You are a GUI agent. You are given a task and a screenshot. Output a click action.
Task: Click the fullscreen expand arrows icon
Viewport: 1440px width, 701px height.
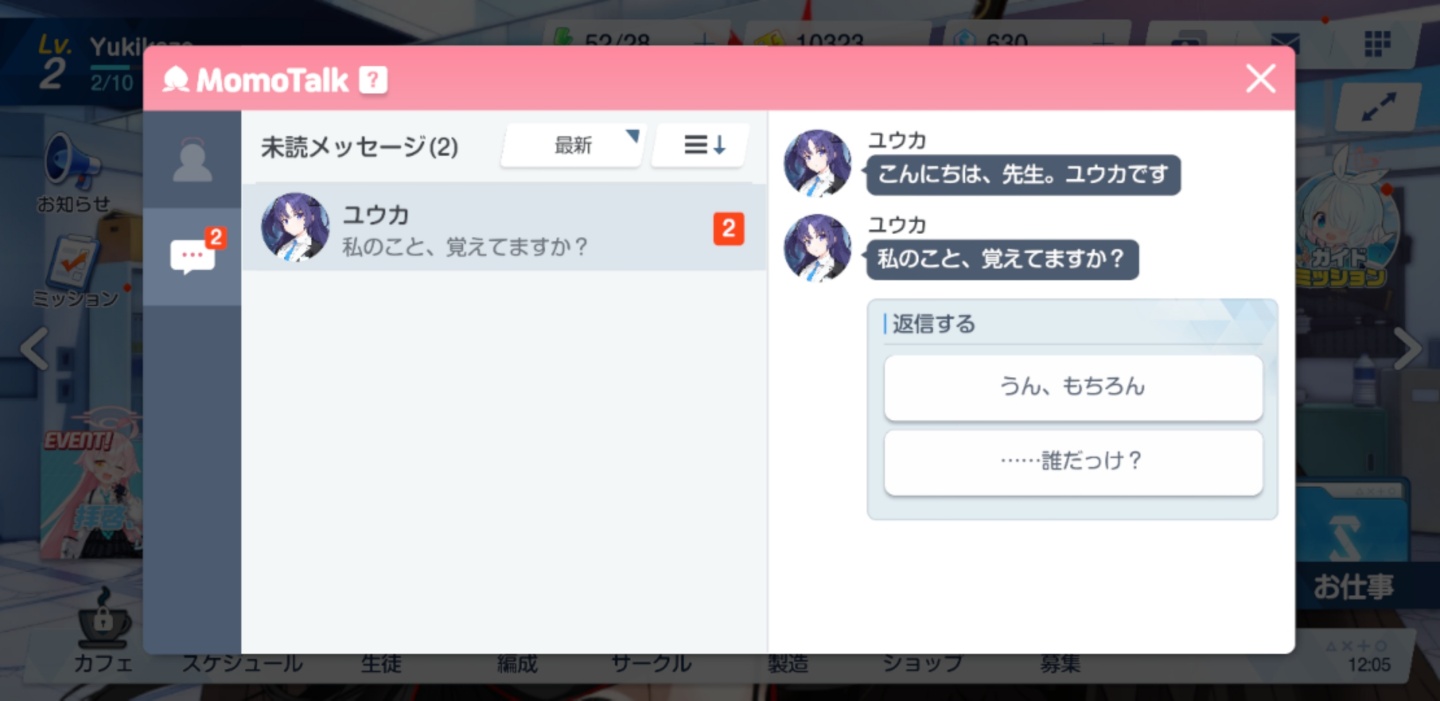[1377, 106]
